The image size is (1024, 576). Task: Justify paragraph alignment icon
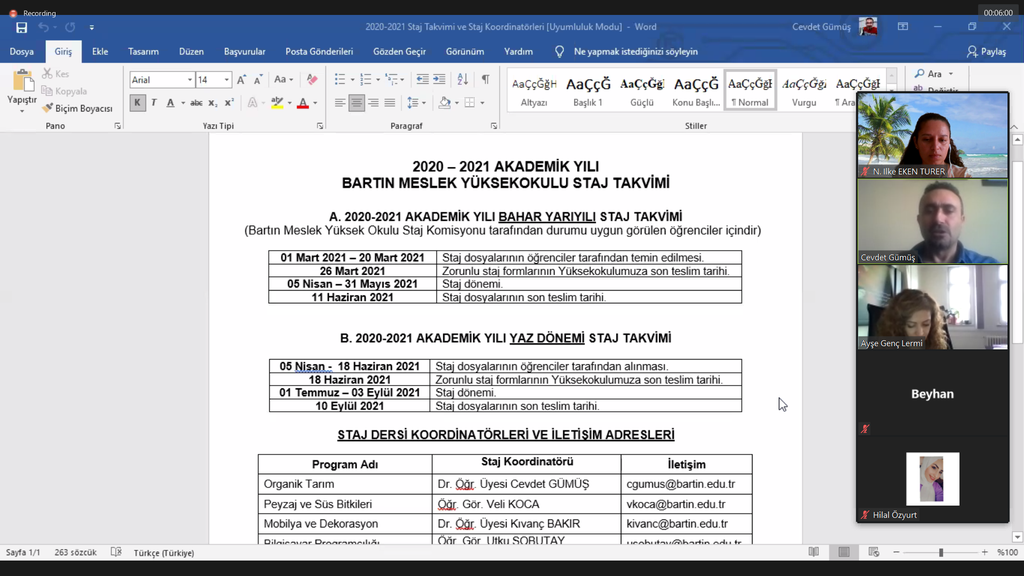pos(390,103)
